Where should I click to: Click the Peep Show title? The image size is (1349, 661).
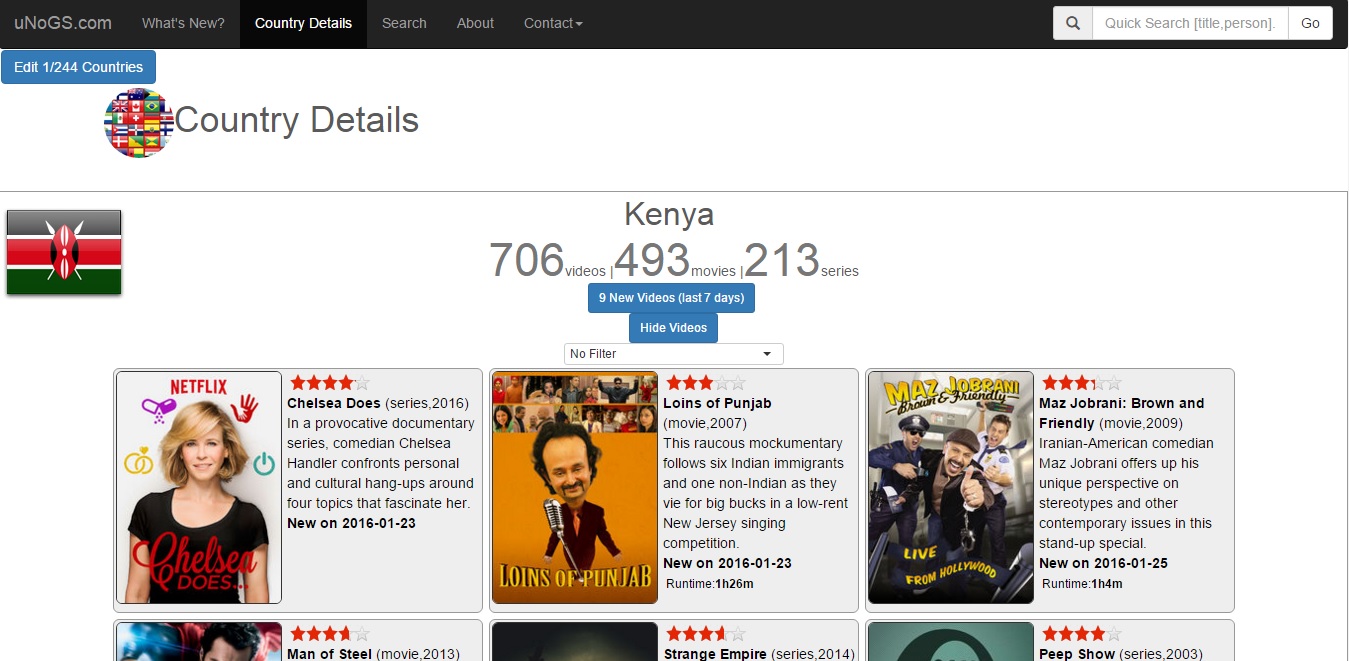1076,654
